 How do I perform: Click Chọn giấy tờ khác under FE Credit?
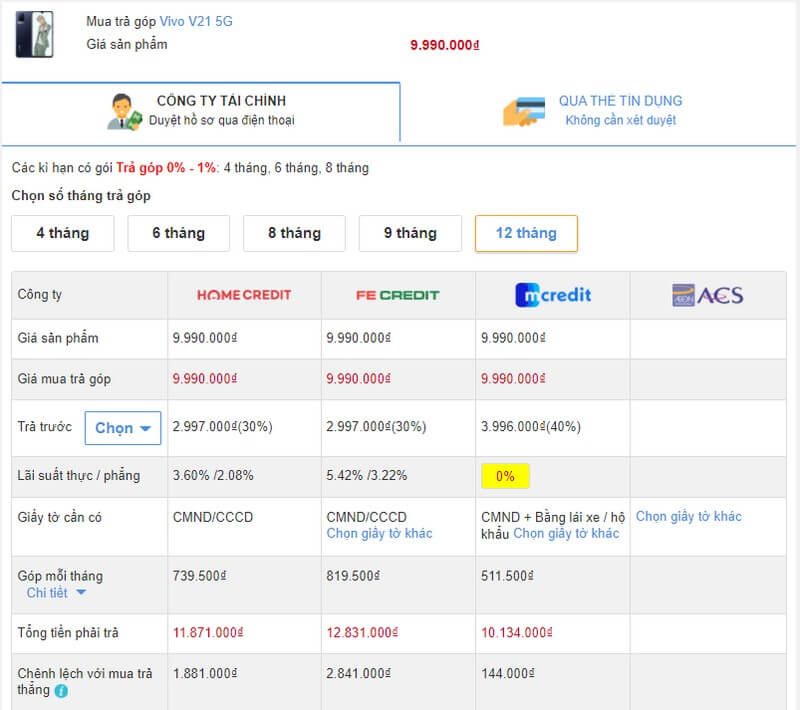[x=379, y=534]
